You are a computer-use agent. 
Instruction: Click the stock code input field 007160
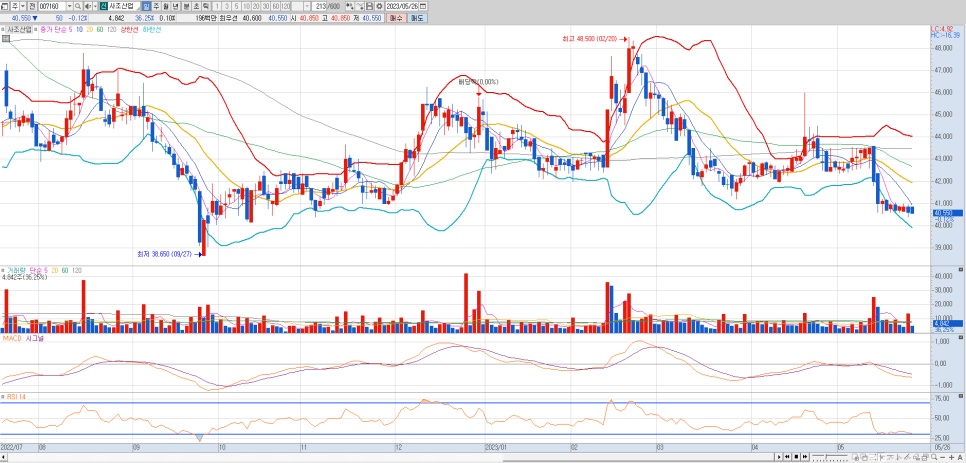tap(52, 6)
